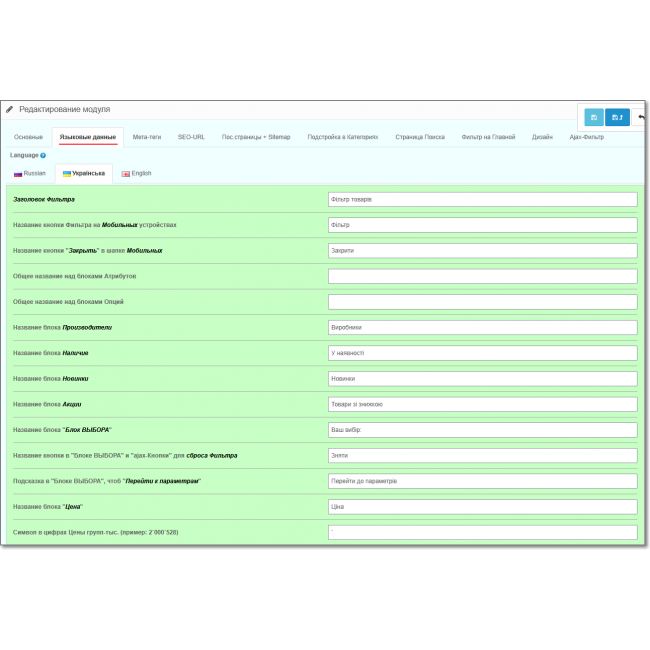Click the empty Attributes blocks name field
The image size is (650, 650).
(x=482, y=276)
